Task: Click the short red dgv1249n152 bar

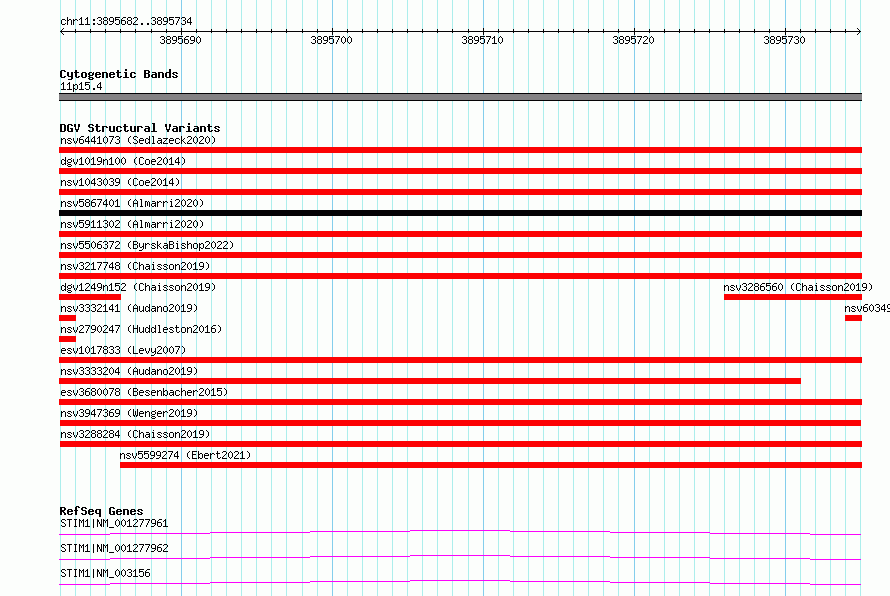Action: pyautogui.click(x=90, y=297)
